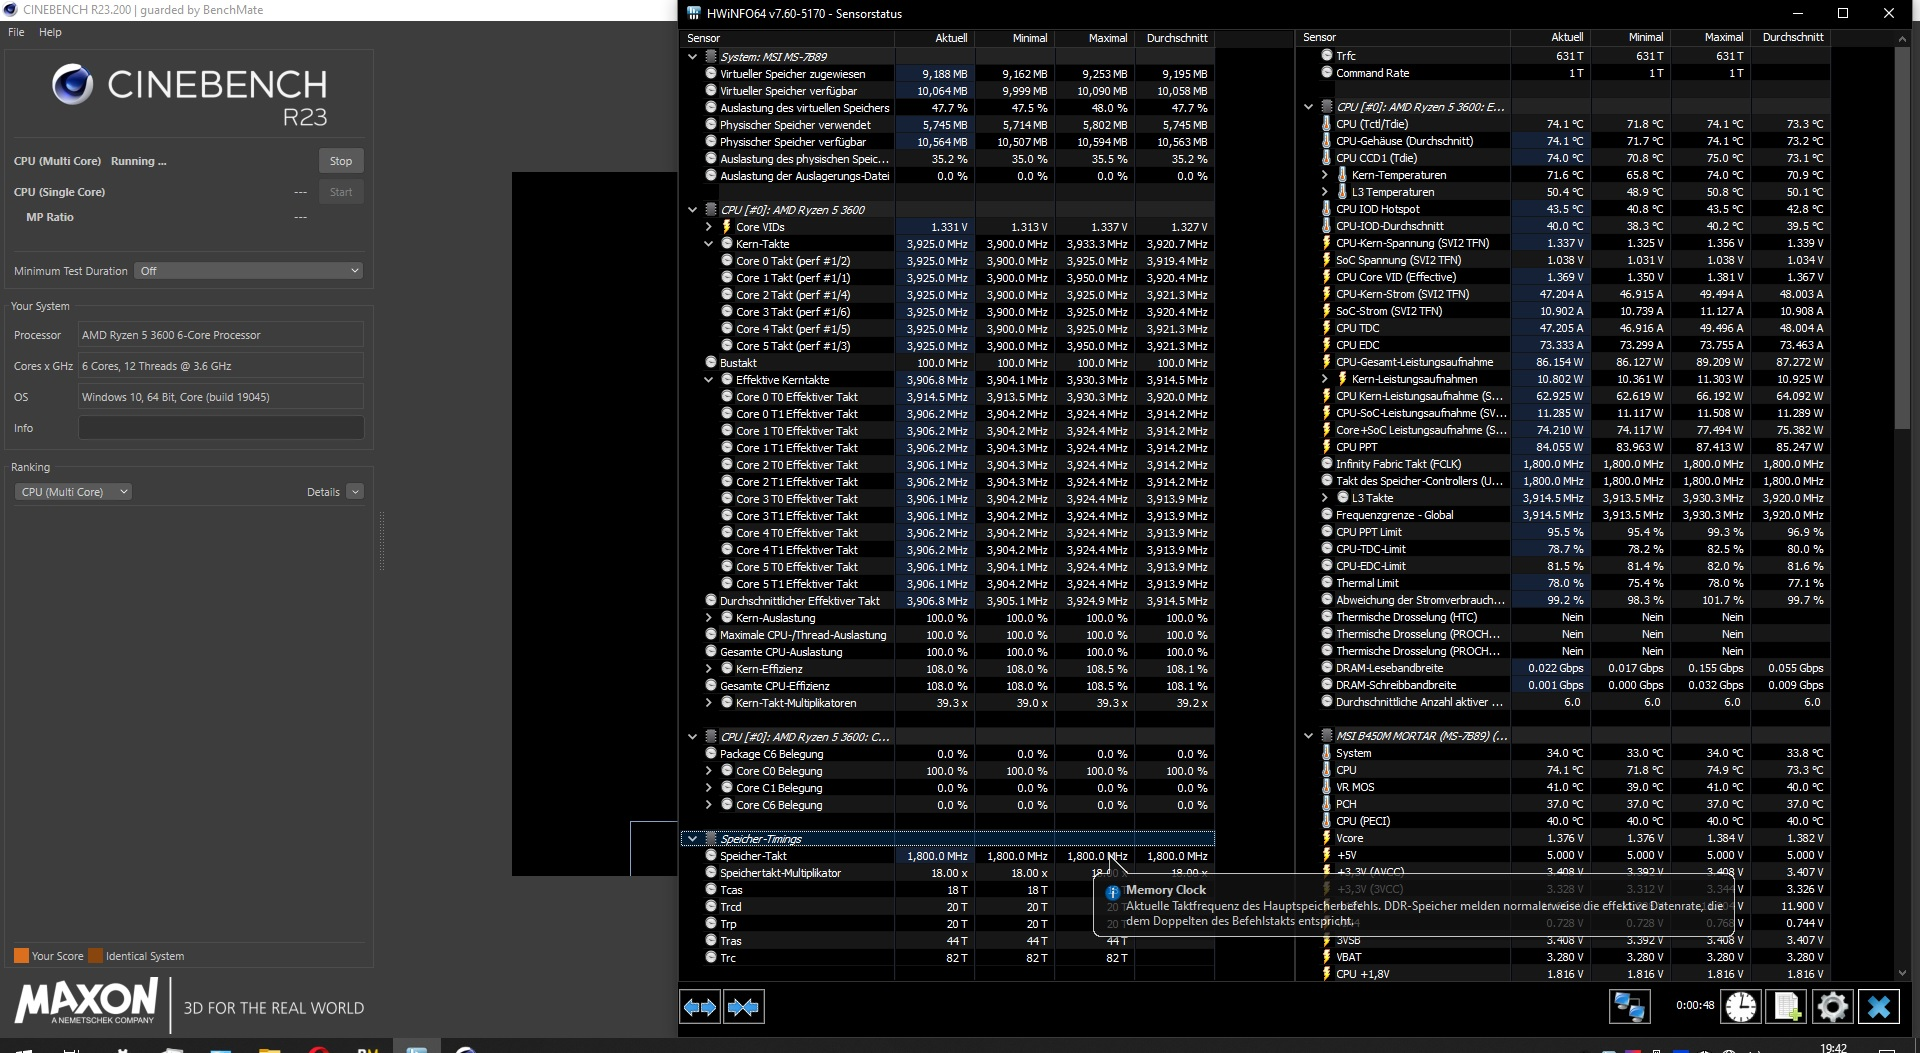
Task: Click the Aktuell column header in left pane
Action: click(935, 38)
